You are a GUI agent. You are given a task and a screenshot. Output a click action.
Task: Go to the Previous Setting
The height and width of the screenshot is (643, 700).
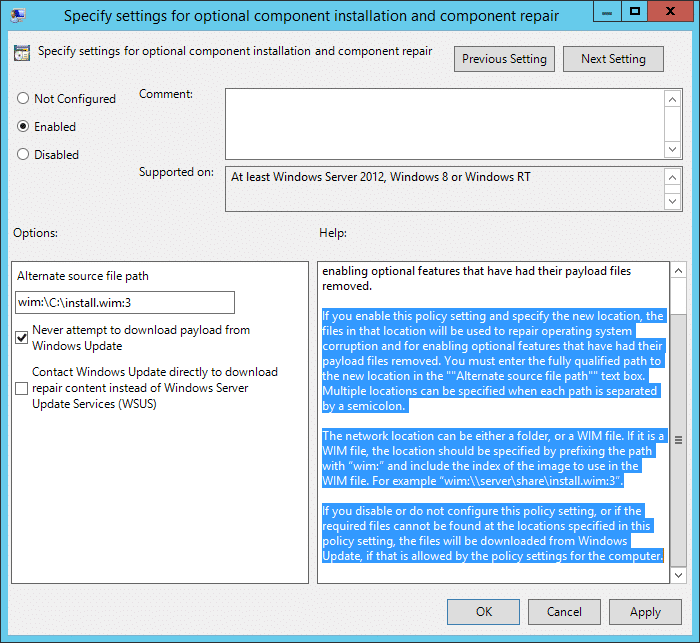click(504, 59)
